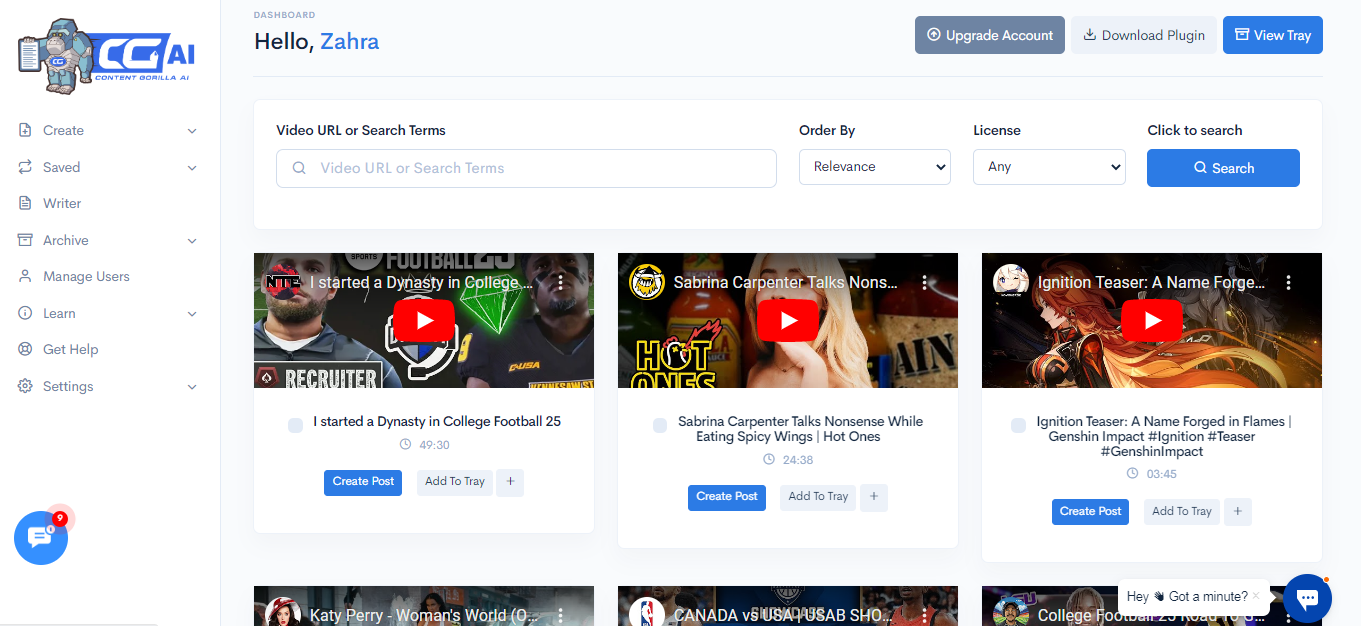The image size is (1361, 626).
Task: Click the Learn info icon
Action: point(25,313)
